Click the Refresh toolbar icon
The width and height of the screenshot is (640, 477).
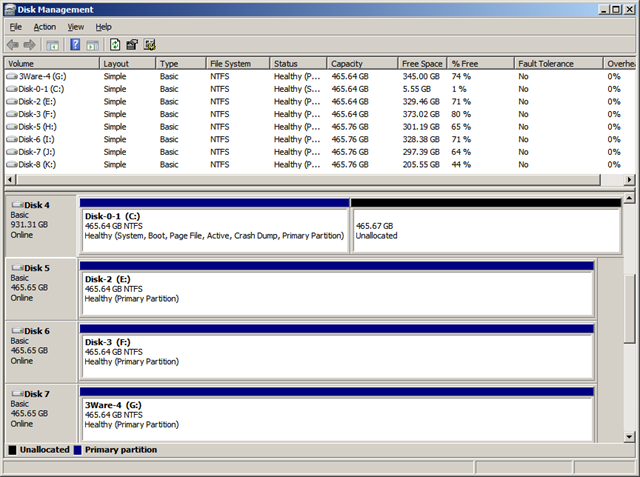point(115,45)
